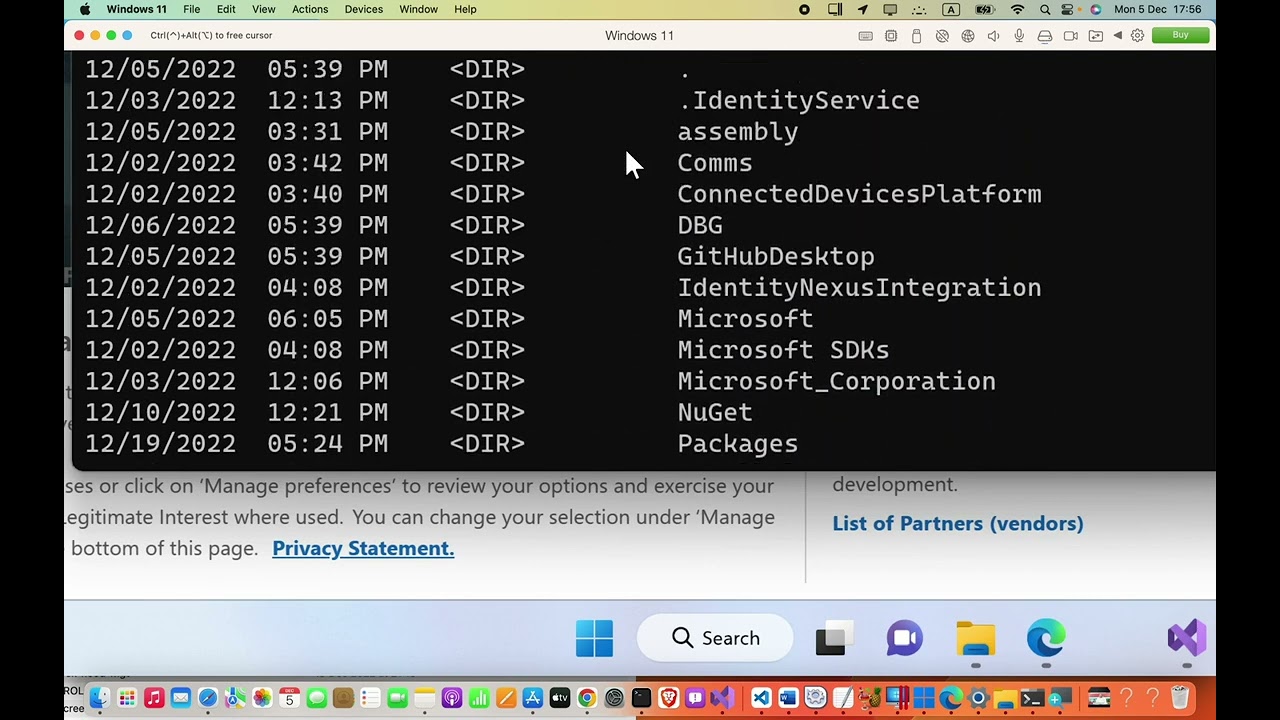
Task: Open the View menu
Action: pyautogui.click(x=263, y=9)
